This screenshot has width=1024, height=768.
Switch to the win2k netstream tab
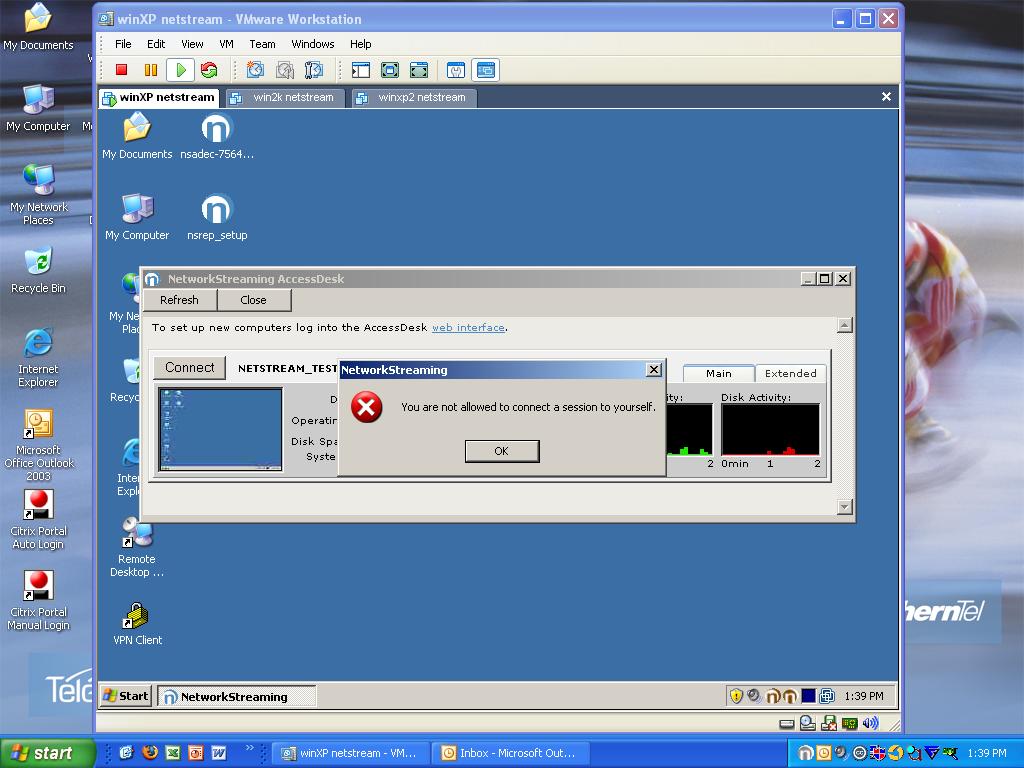click(x=285, y=98)
